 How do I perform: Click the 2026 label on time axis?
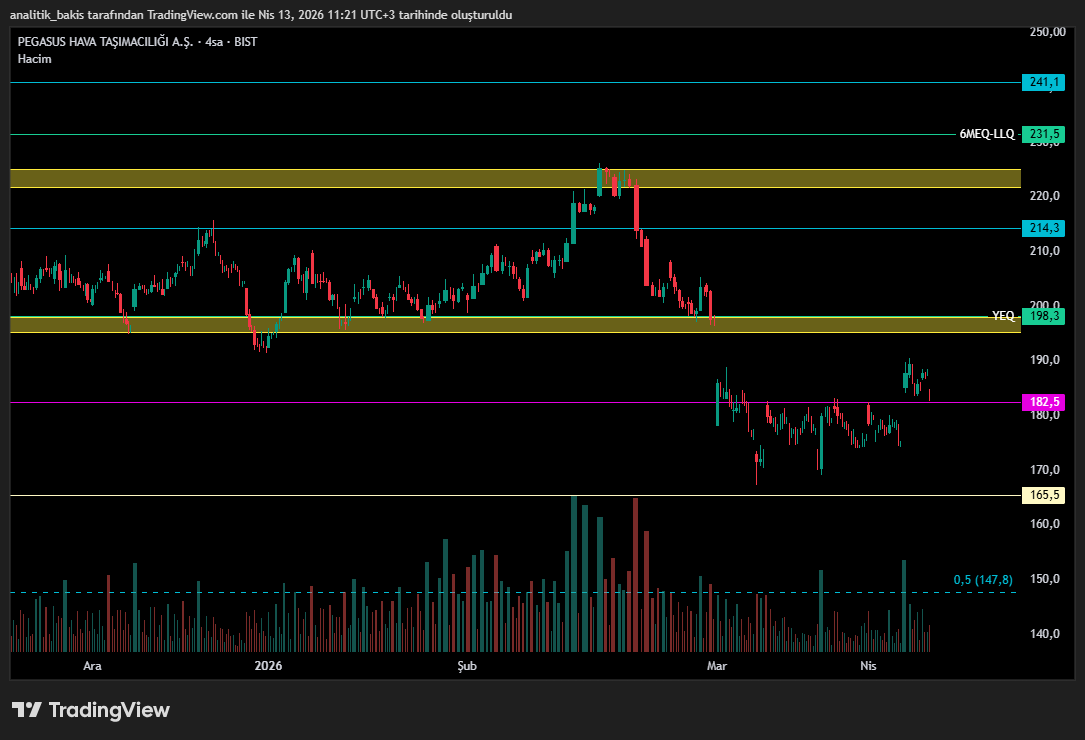268,666
